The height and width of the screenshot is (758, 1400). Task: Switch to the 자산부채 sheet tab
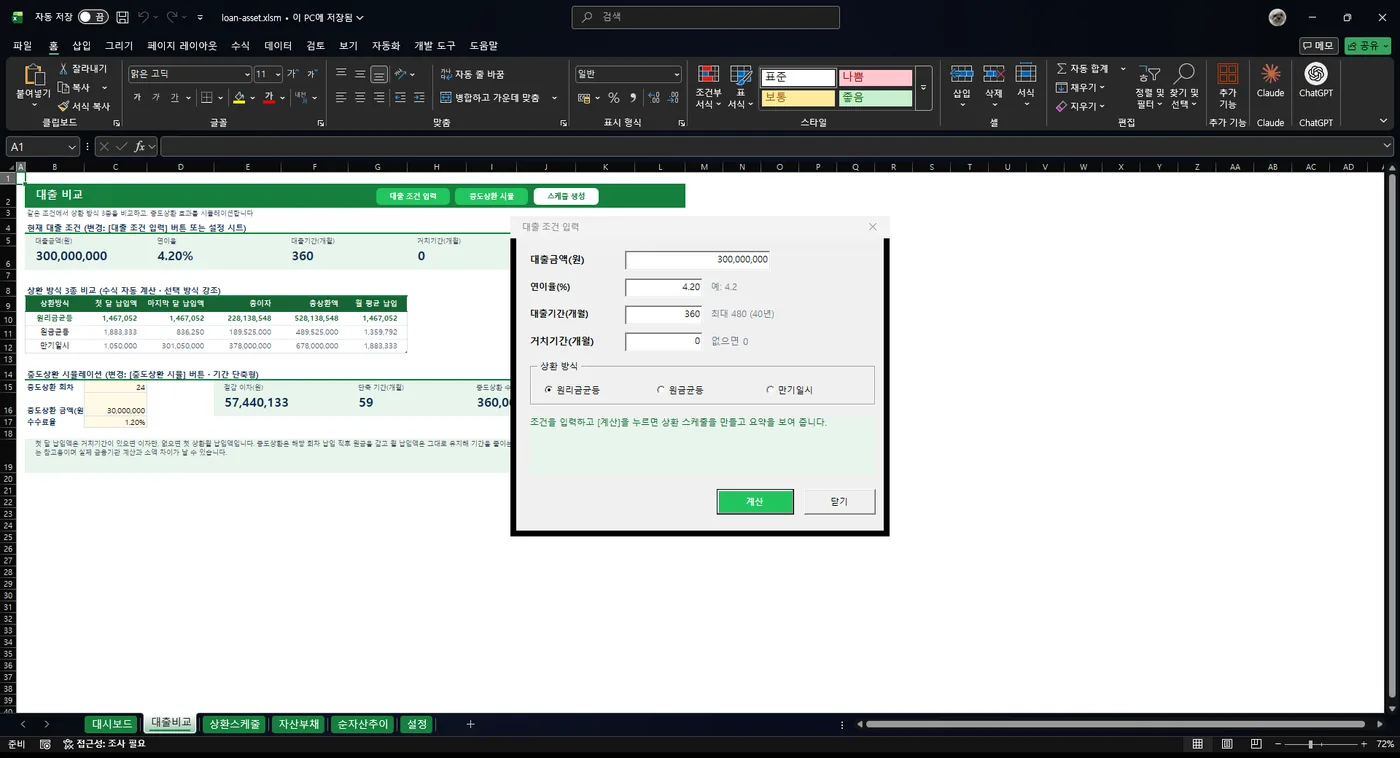(x=299, y=724)
